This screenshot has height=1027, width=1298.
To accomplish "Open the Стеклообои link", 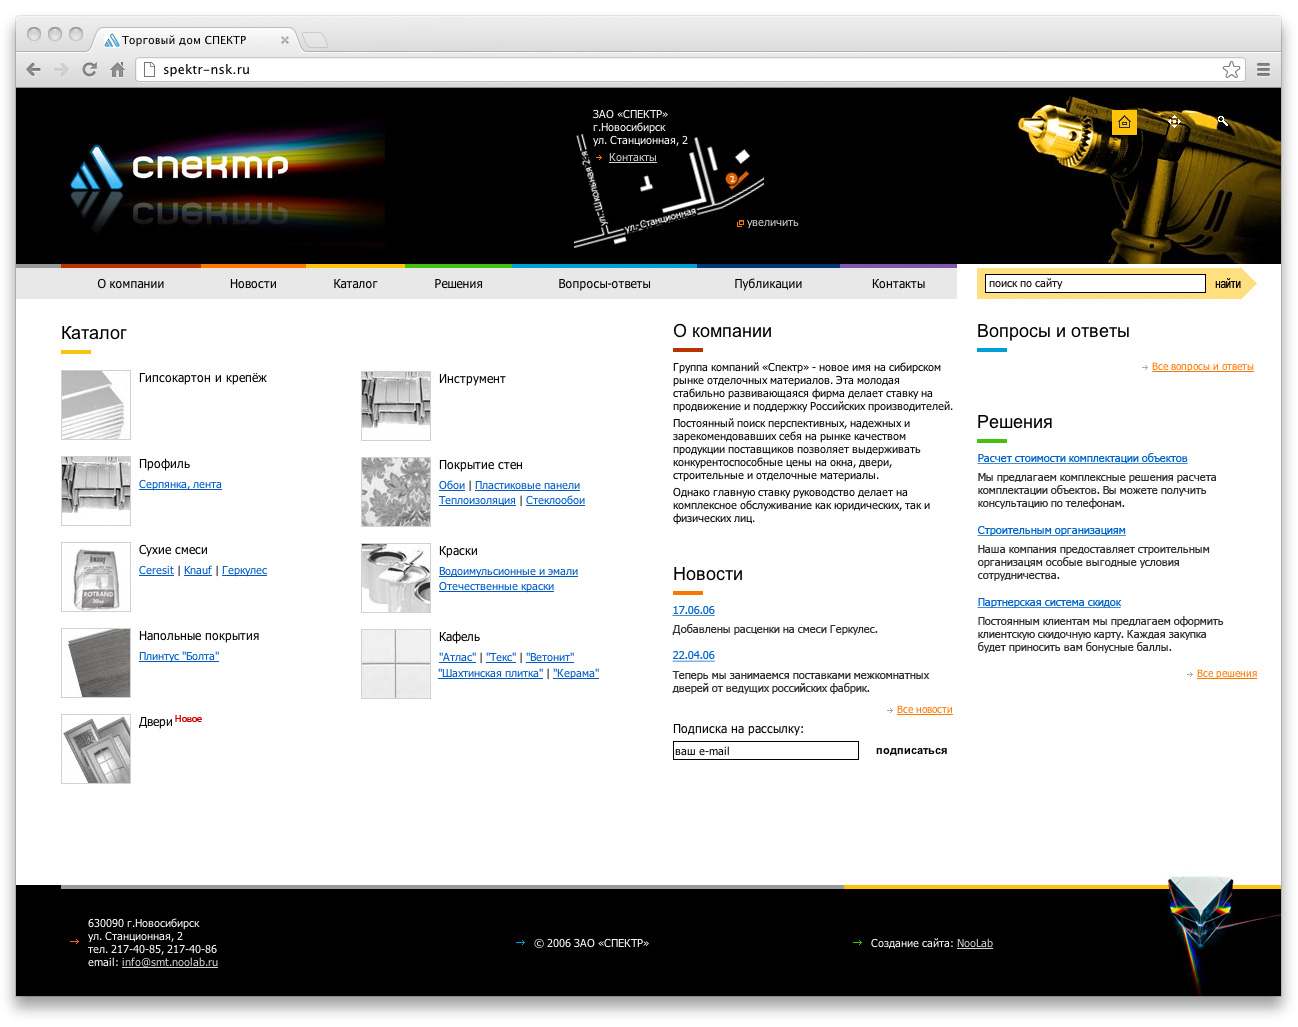I will coord(555,501).
